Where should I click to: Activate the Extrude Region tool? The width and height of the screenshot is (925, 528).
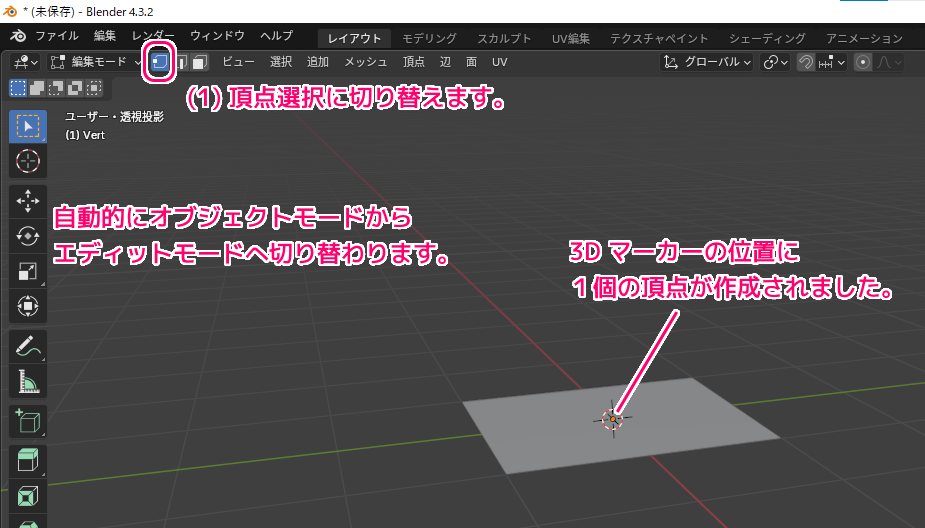coord(28,461)
